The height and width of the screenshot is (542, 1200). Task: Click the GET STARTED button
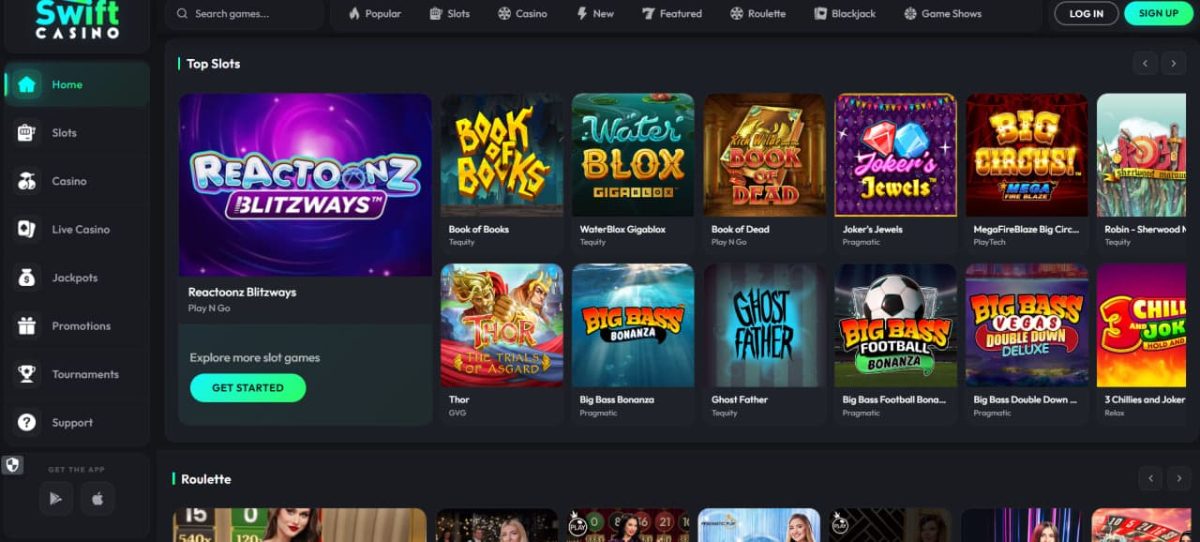tap(248, 388)
